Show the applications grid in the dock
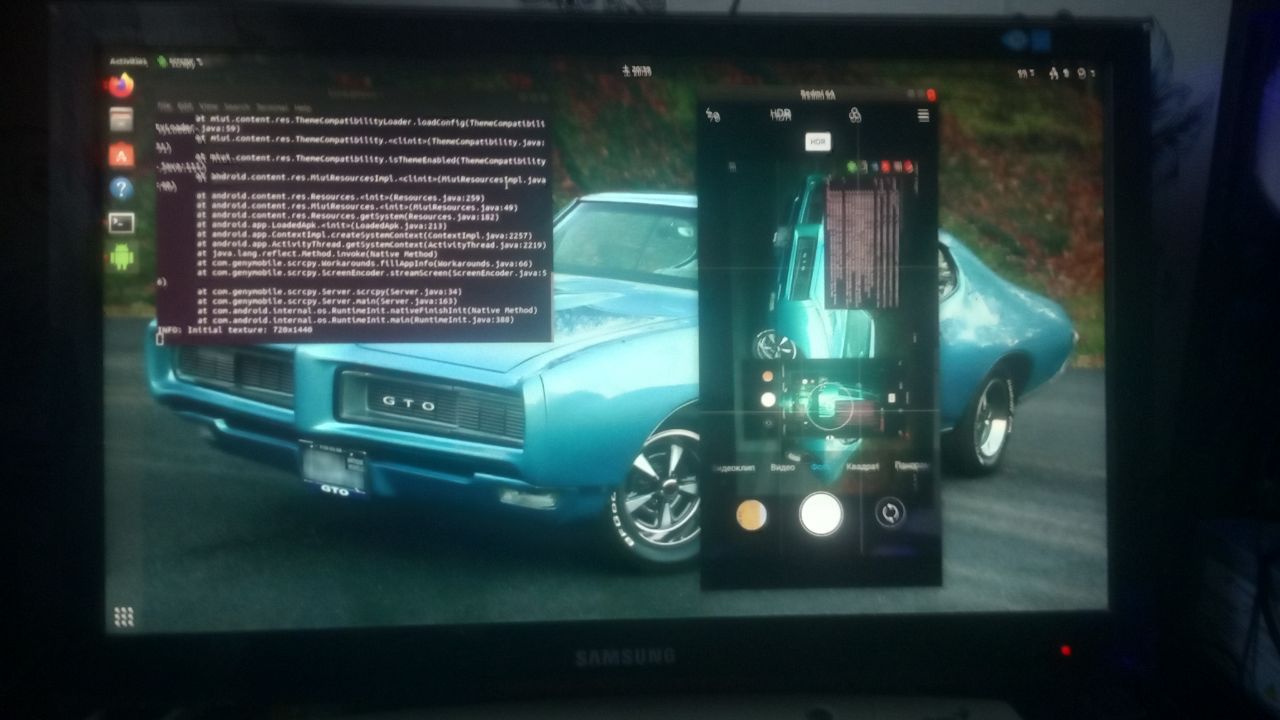 (x=123, y=617)
